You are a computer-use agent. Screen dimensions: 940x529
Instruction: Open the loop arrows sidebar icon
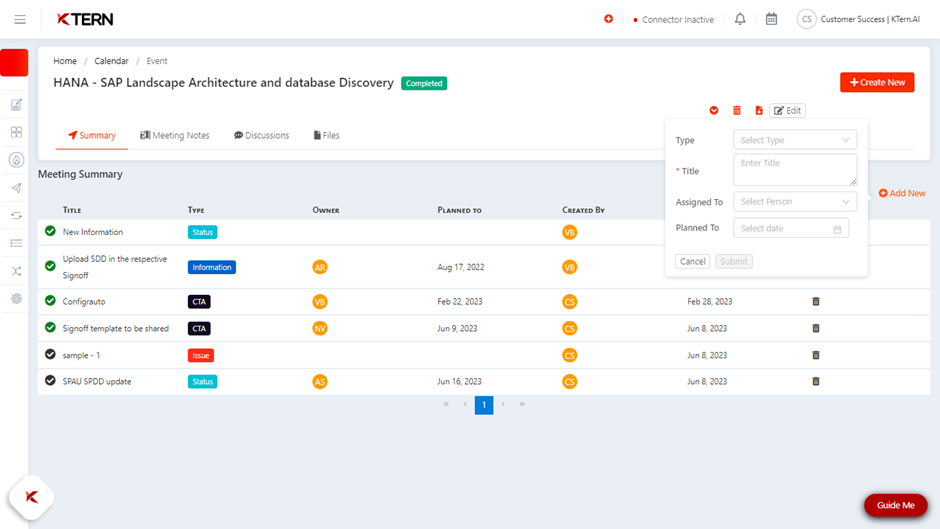point(16,215)
